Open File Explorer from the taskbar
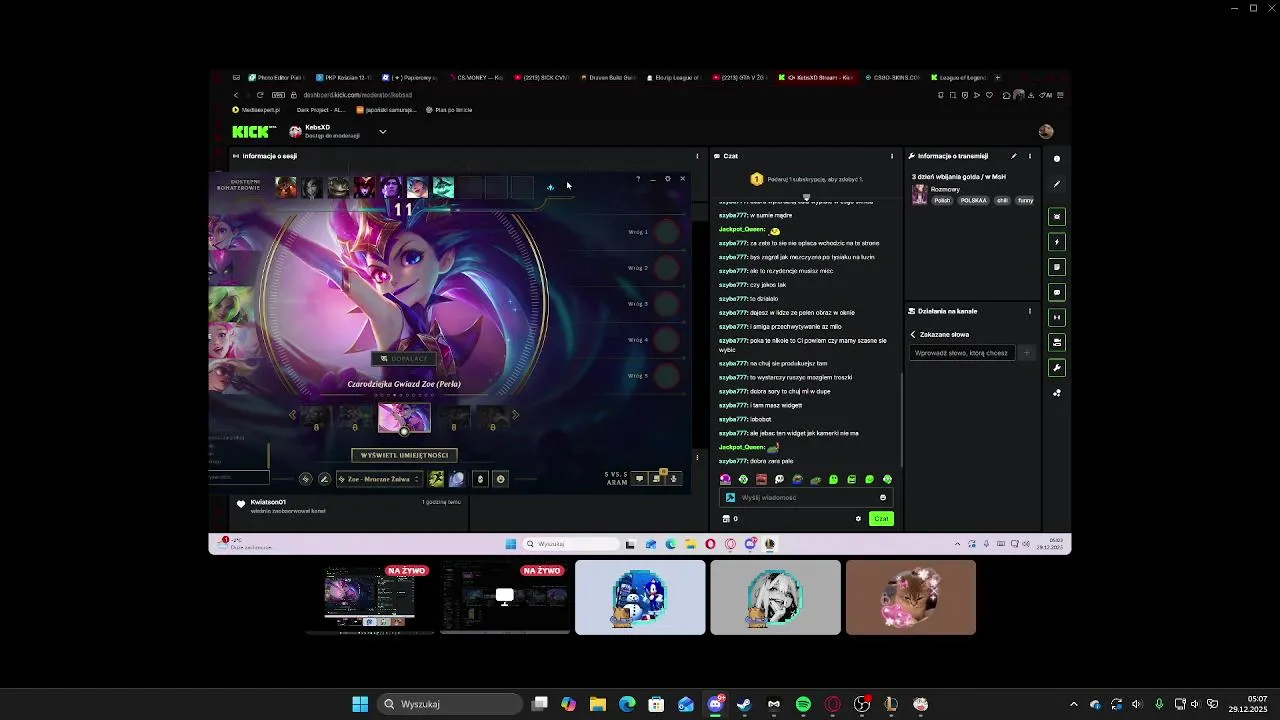This screenshot has height=720, width=1280. 598,704
